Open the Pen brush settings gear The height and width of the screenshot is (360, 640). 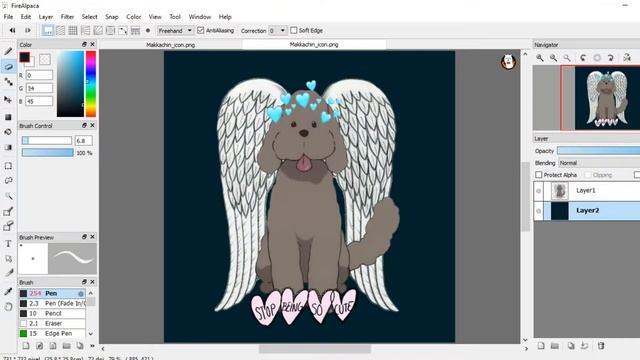(81, 293)
